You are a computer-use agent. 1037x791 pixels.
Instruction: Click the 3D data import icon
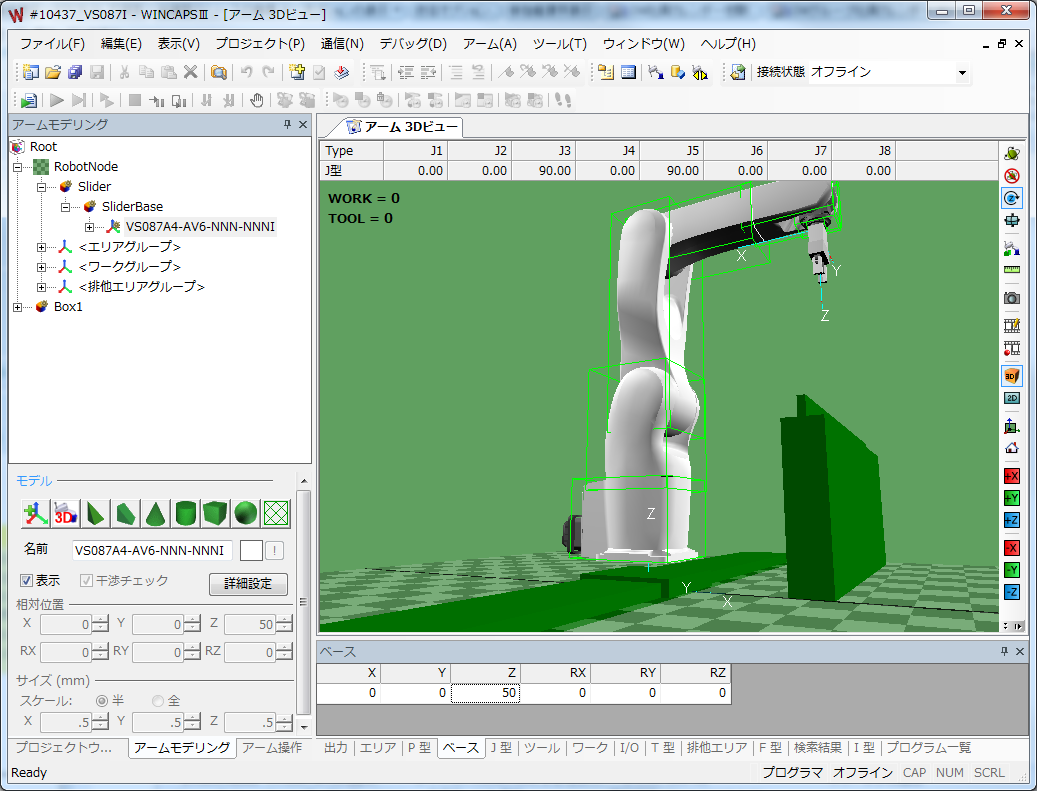click(x=66, y=514)
